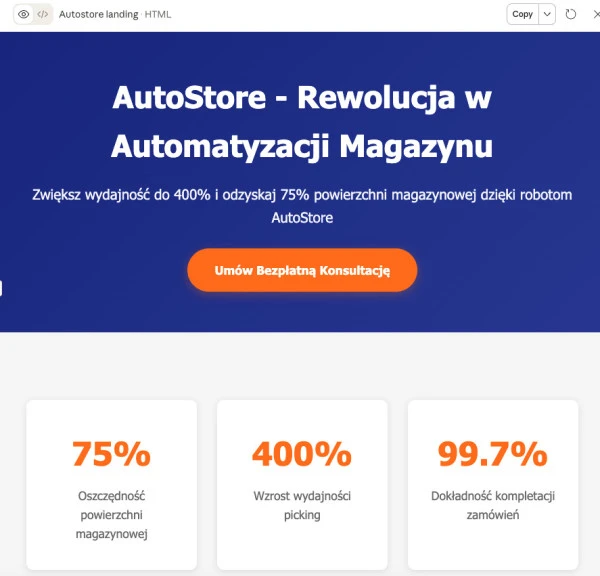Click the 'AutoStore - Rewolucja w' heading line
The width and height of the screenshot is (600, 576).
[302, 97]
